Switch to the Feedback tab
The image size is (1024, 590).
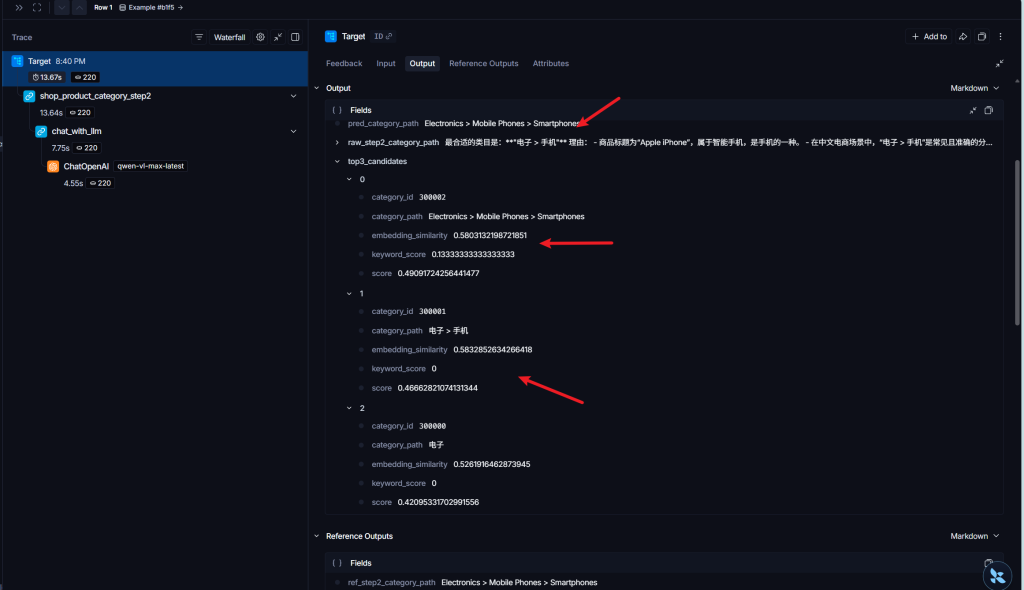coord(344,63)
